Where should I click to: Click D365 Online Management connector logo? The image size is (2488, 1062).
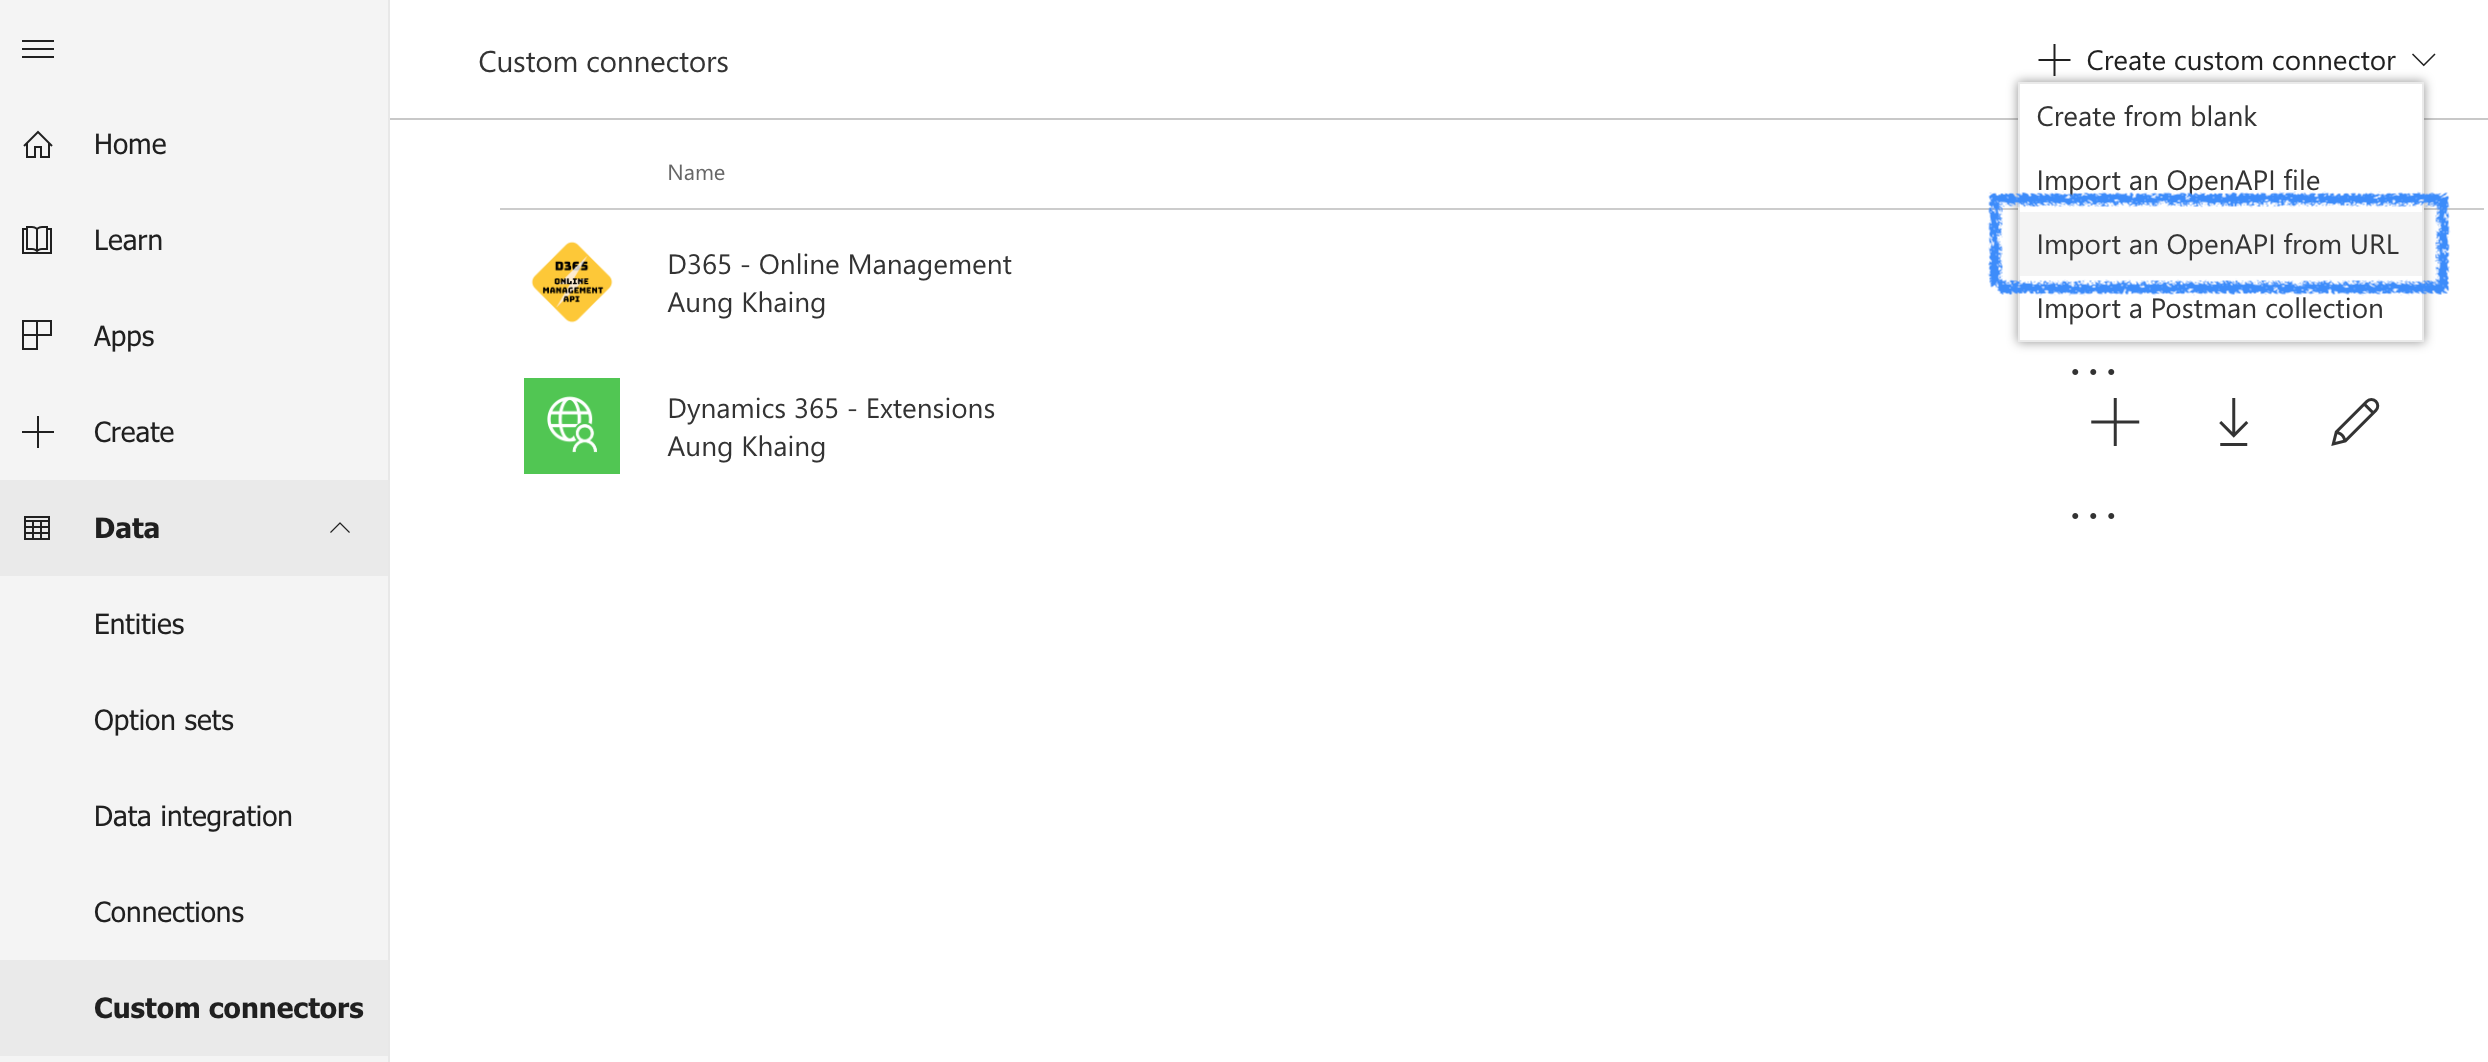(572, 282)
